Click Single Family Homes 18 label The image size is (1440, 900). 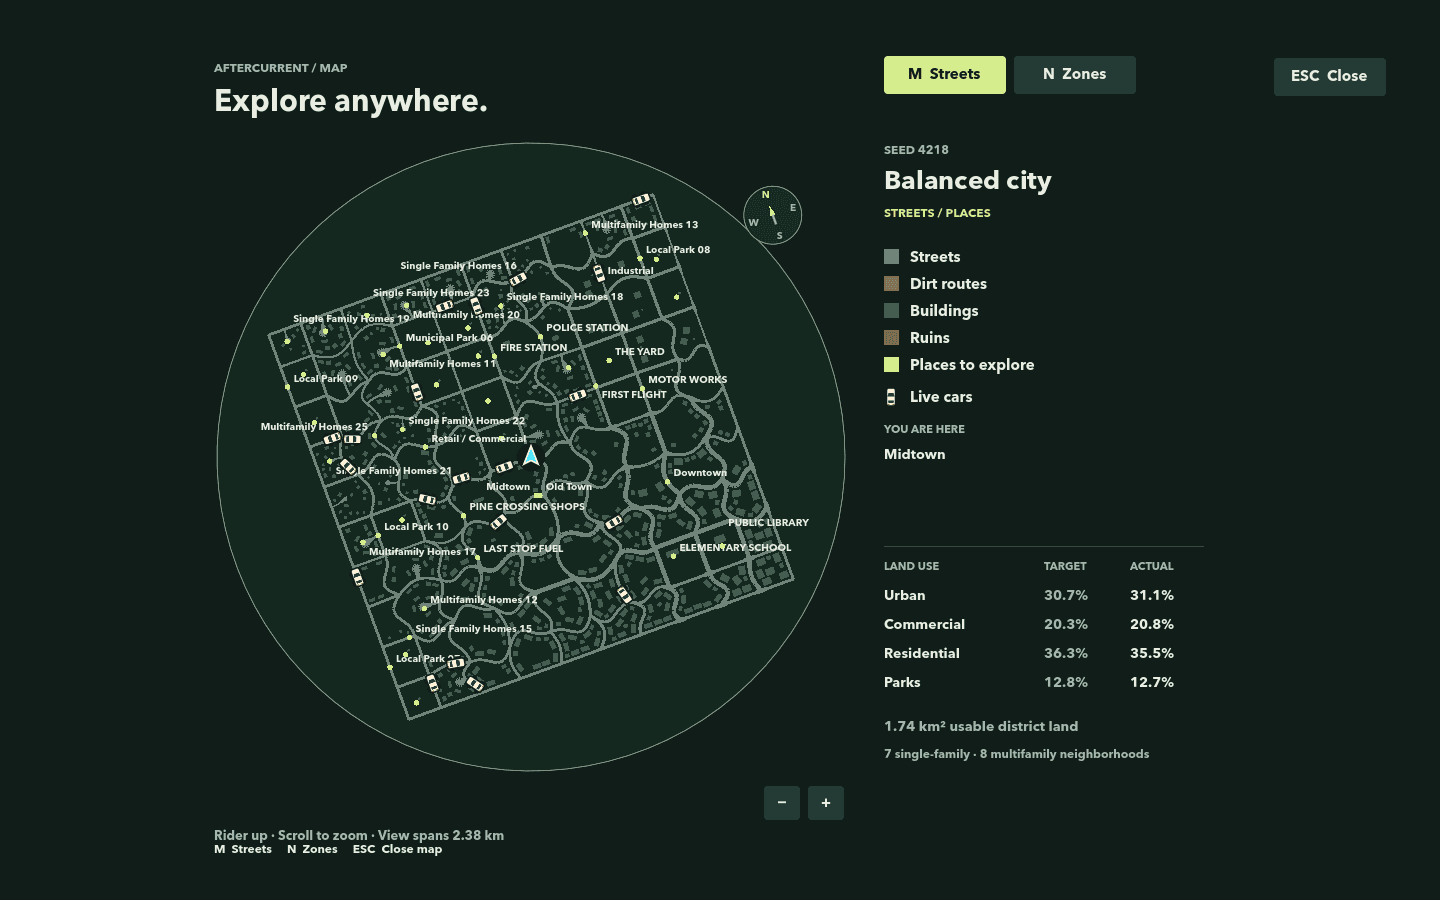pyautogui.click(x=565, y=297)
